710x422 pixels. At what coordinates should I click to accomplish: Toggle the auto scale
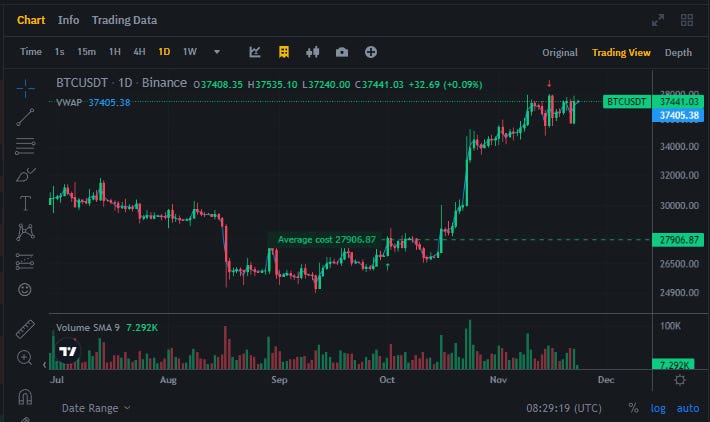688,408
